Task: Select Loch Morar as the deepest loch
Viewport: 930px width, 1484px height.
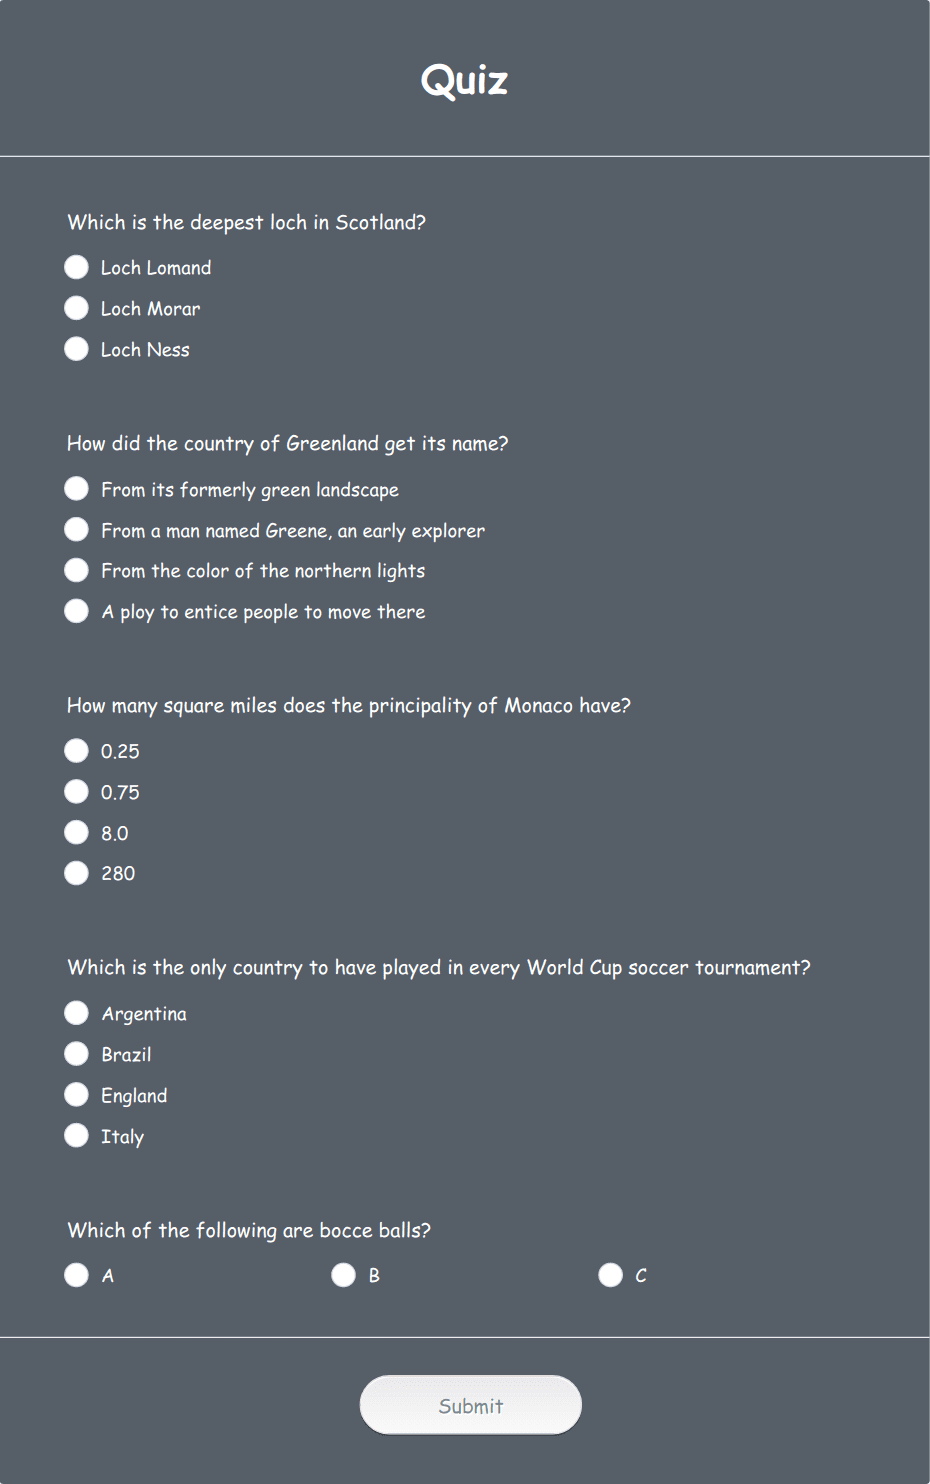Action: tap(76, 308)
